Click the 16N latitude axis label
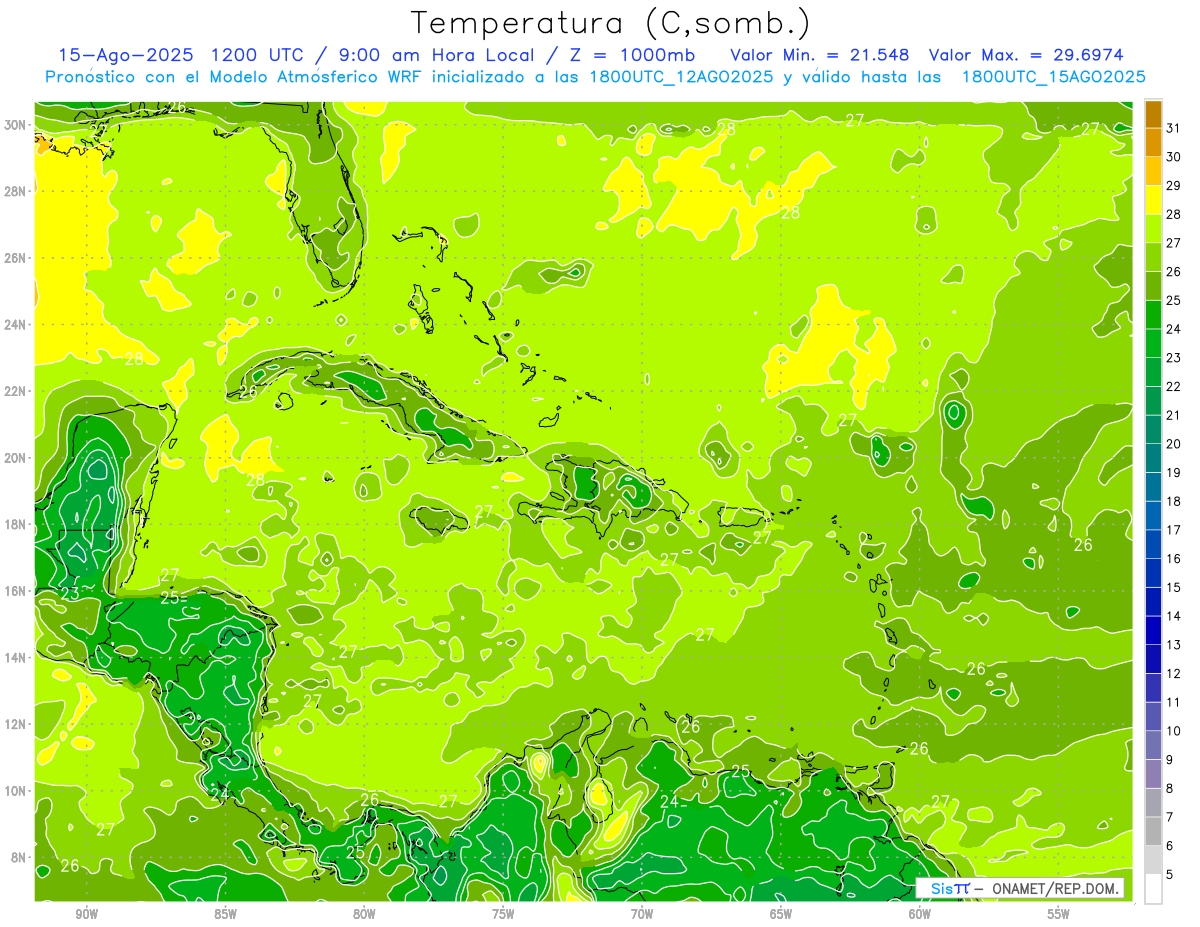 coord(16,591)
